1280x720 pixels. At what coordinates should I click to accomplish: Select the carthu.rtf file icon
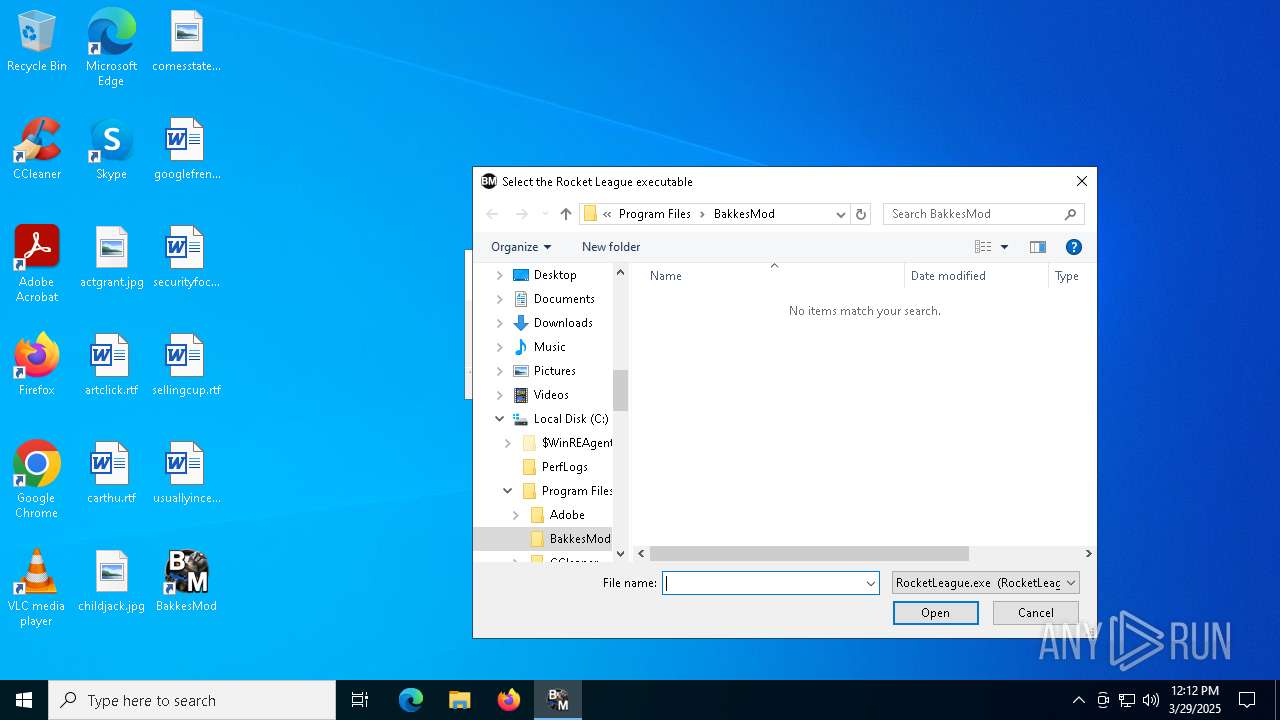111,474
